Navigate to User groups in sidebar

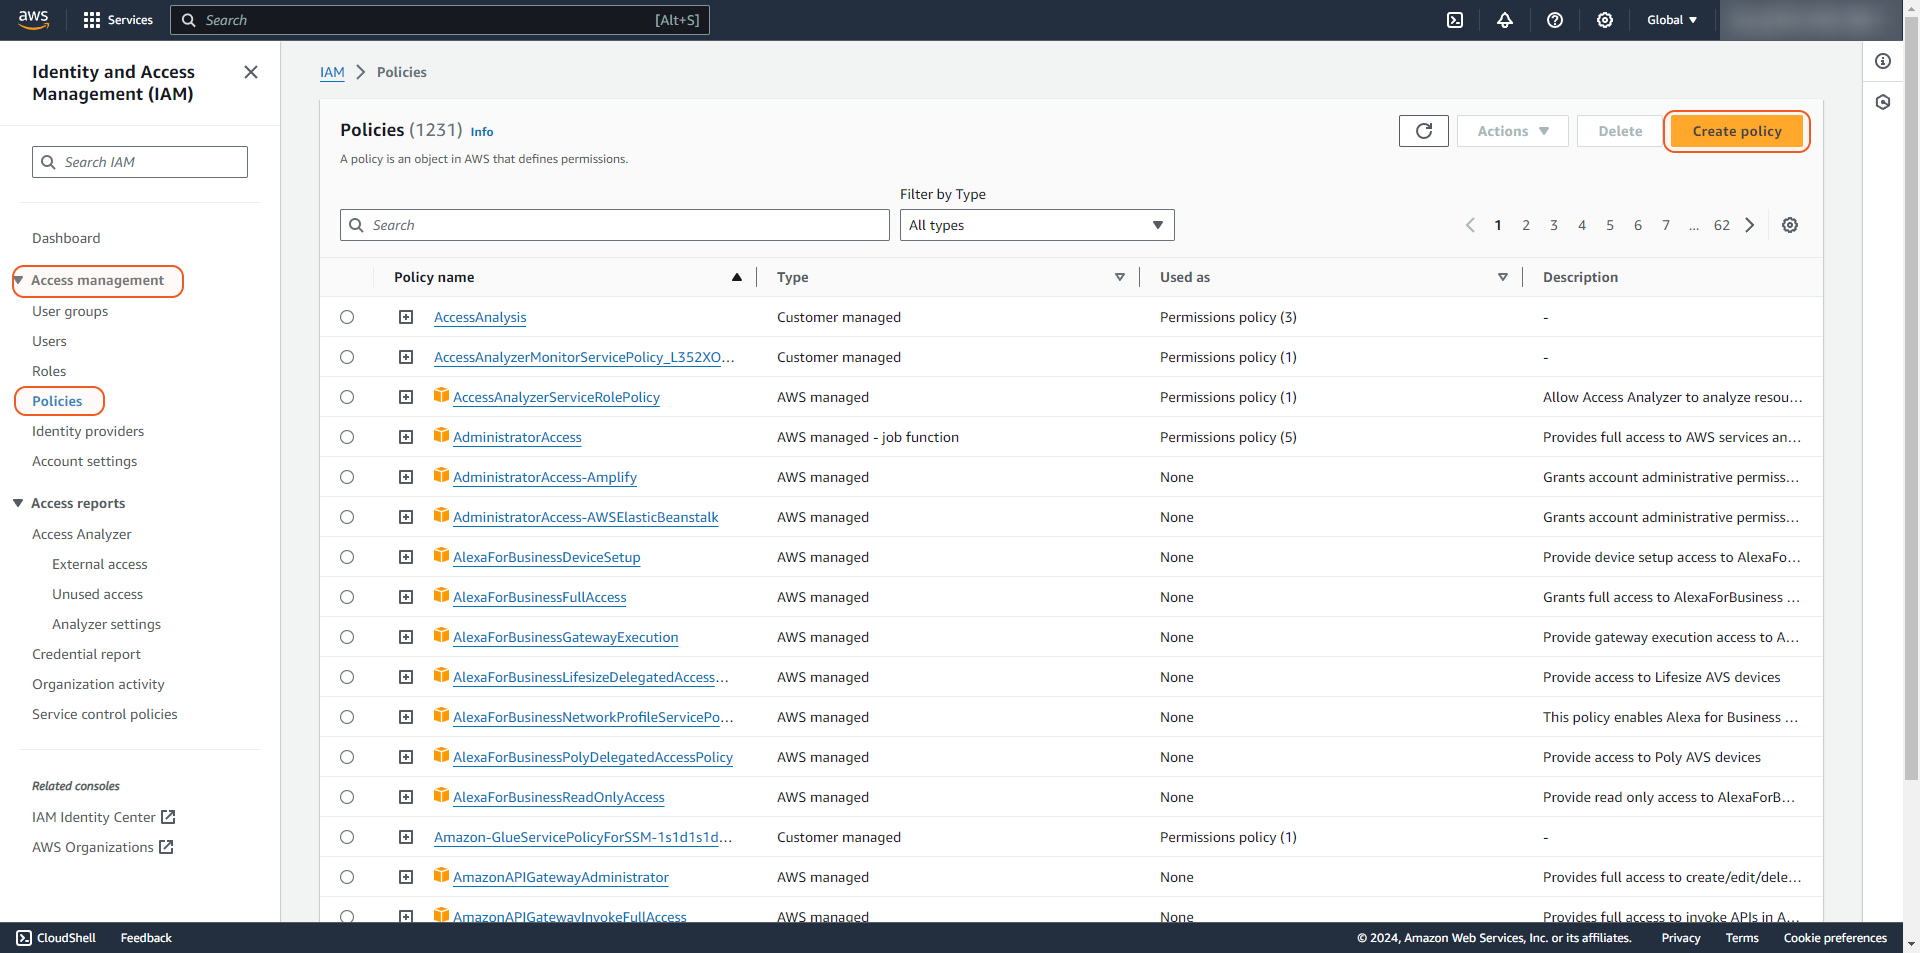tap(70, 311)
